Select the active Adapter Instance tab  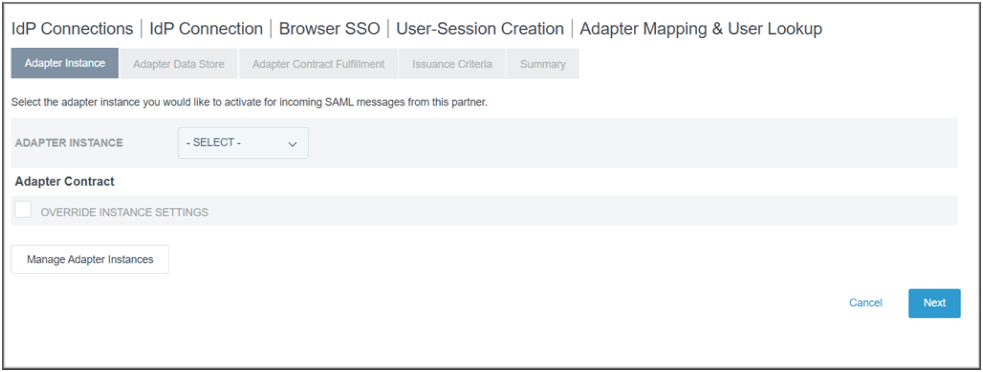point(65,63)
